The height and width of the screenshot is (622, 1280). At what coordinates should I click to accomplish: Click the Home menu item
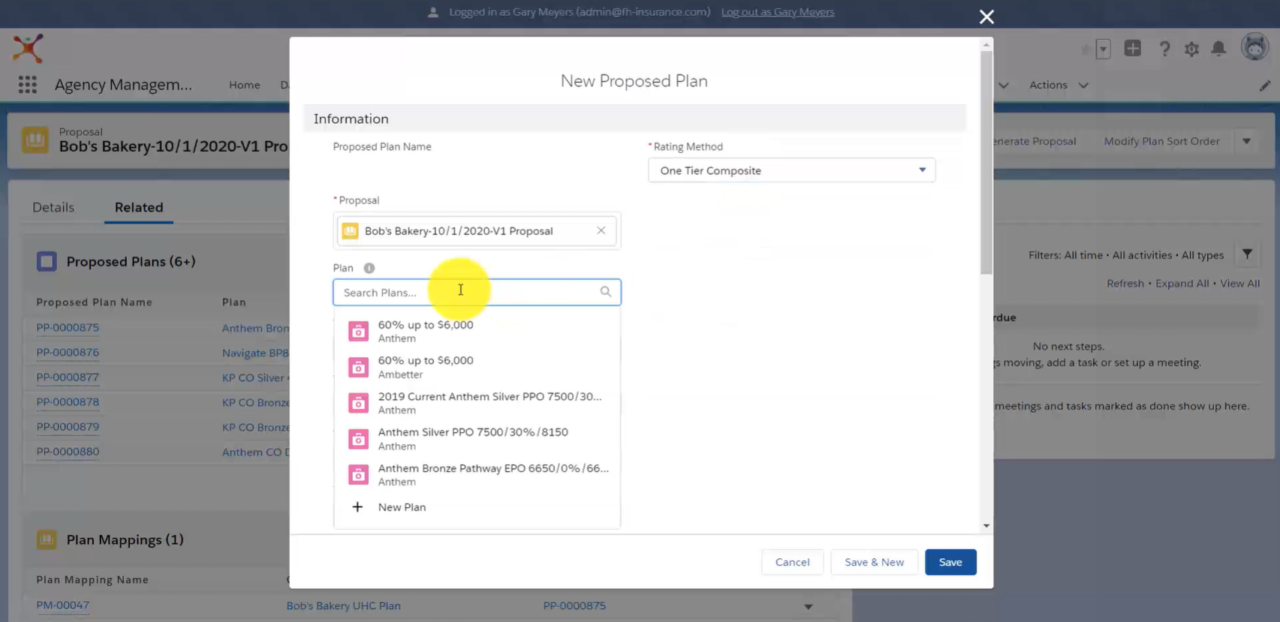[244, 85]
